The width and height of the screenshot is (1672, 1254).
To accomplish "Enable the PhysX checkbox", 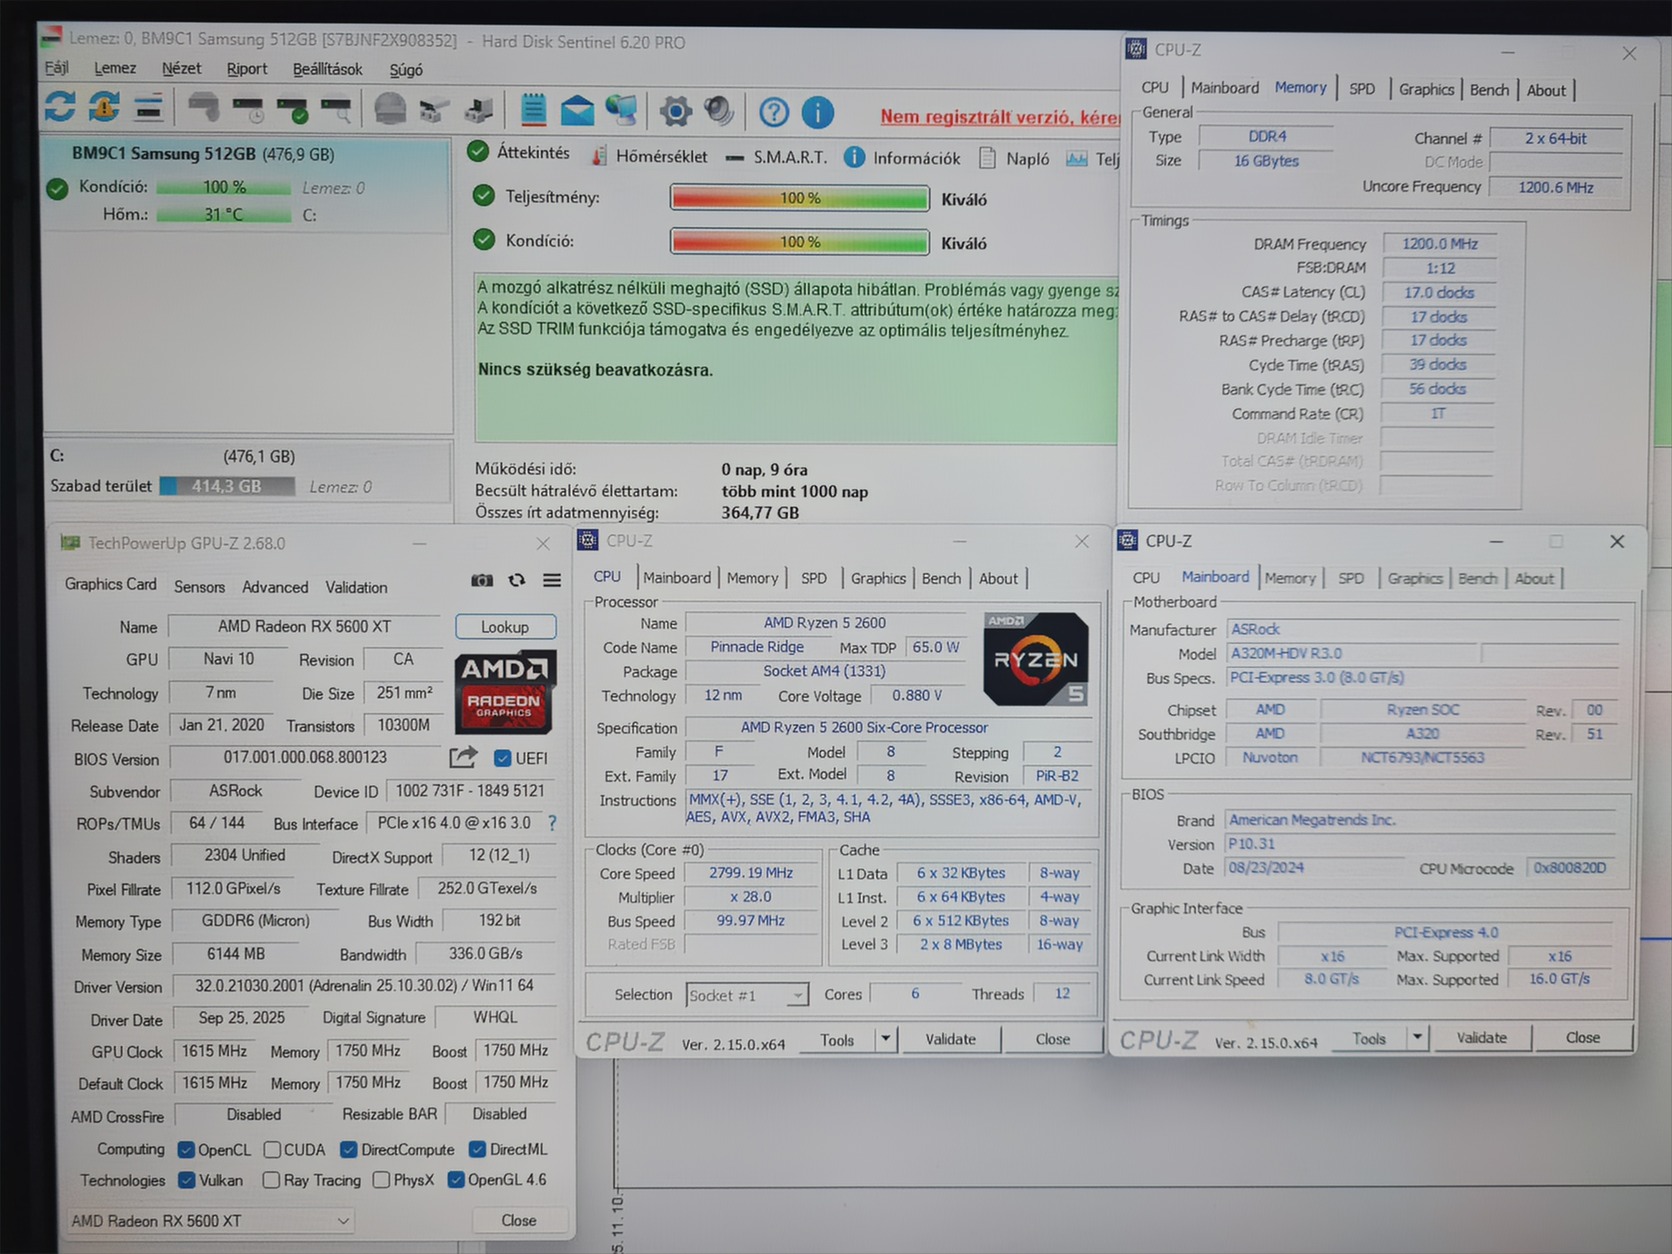I will click(x=381, y=1180).
